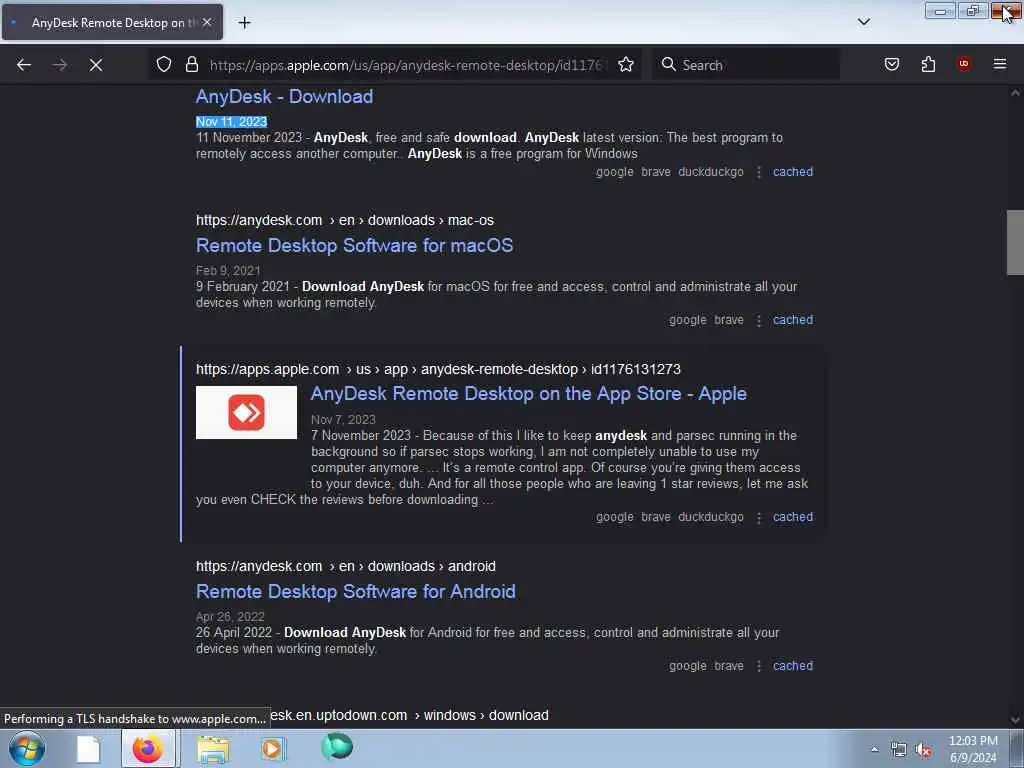Click the forward navigation arrow
This screenshot has width=1024, height=768.
pos(60,65)
